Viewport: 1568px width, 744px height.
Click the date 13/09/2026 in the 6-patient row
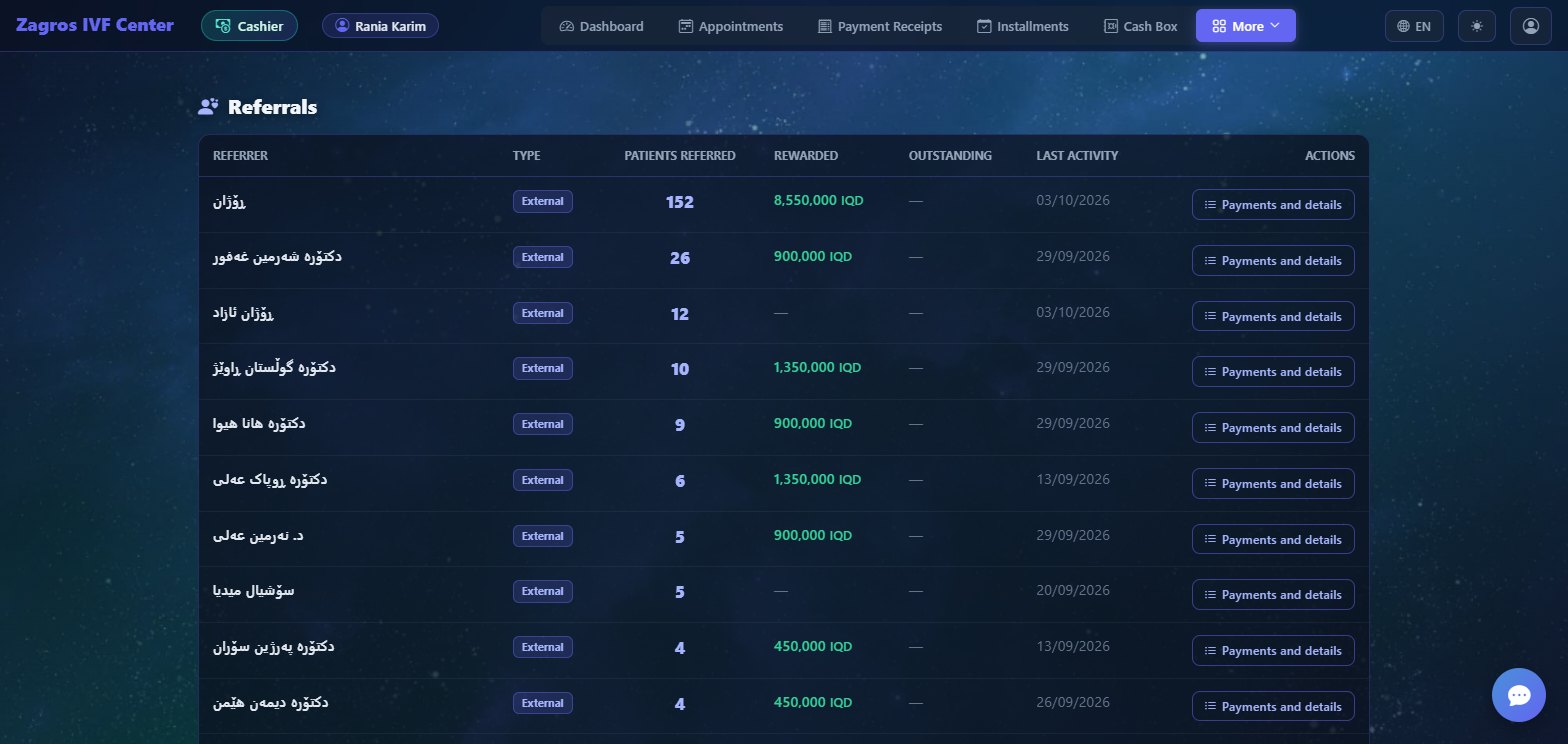click(1073, 479)
